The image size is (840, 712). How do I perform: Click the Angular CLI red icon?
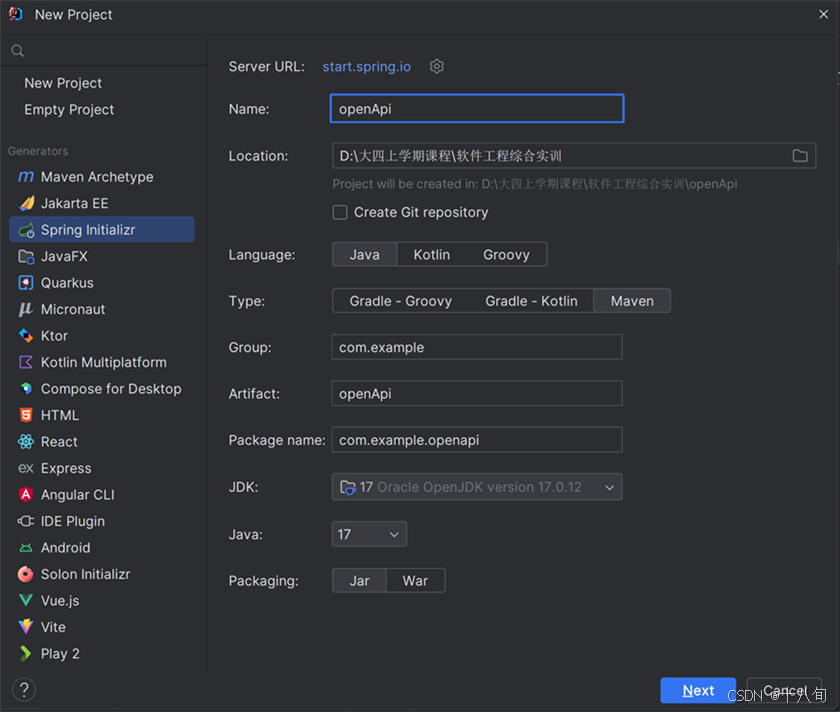(26, 494)
